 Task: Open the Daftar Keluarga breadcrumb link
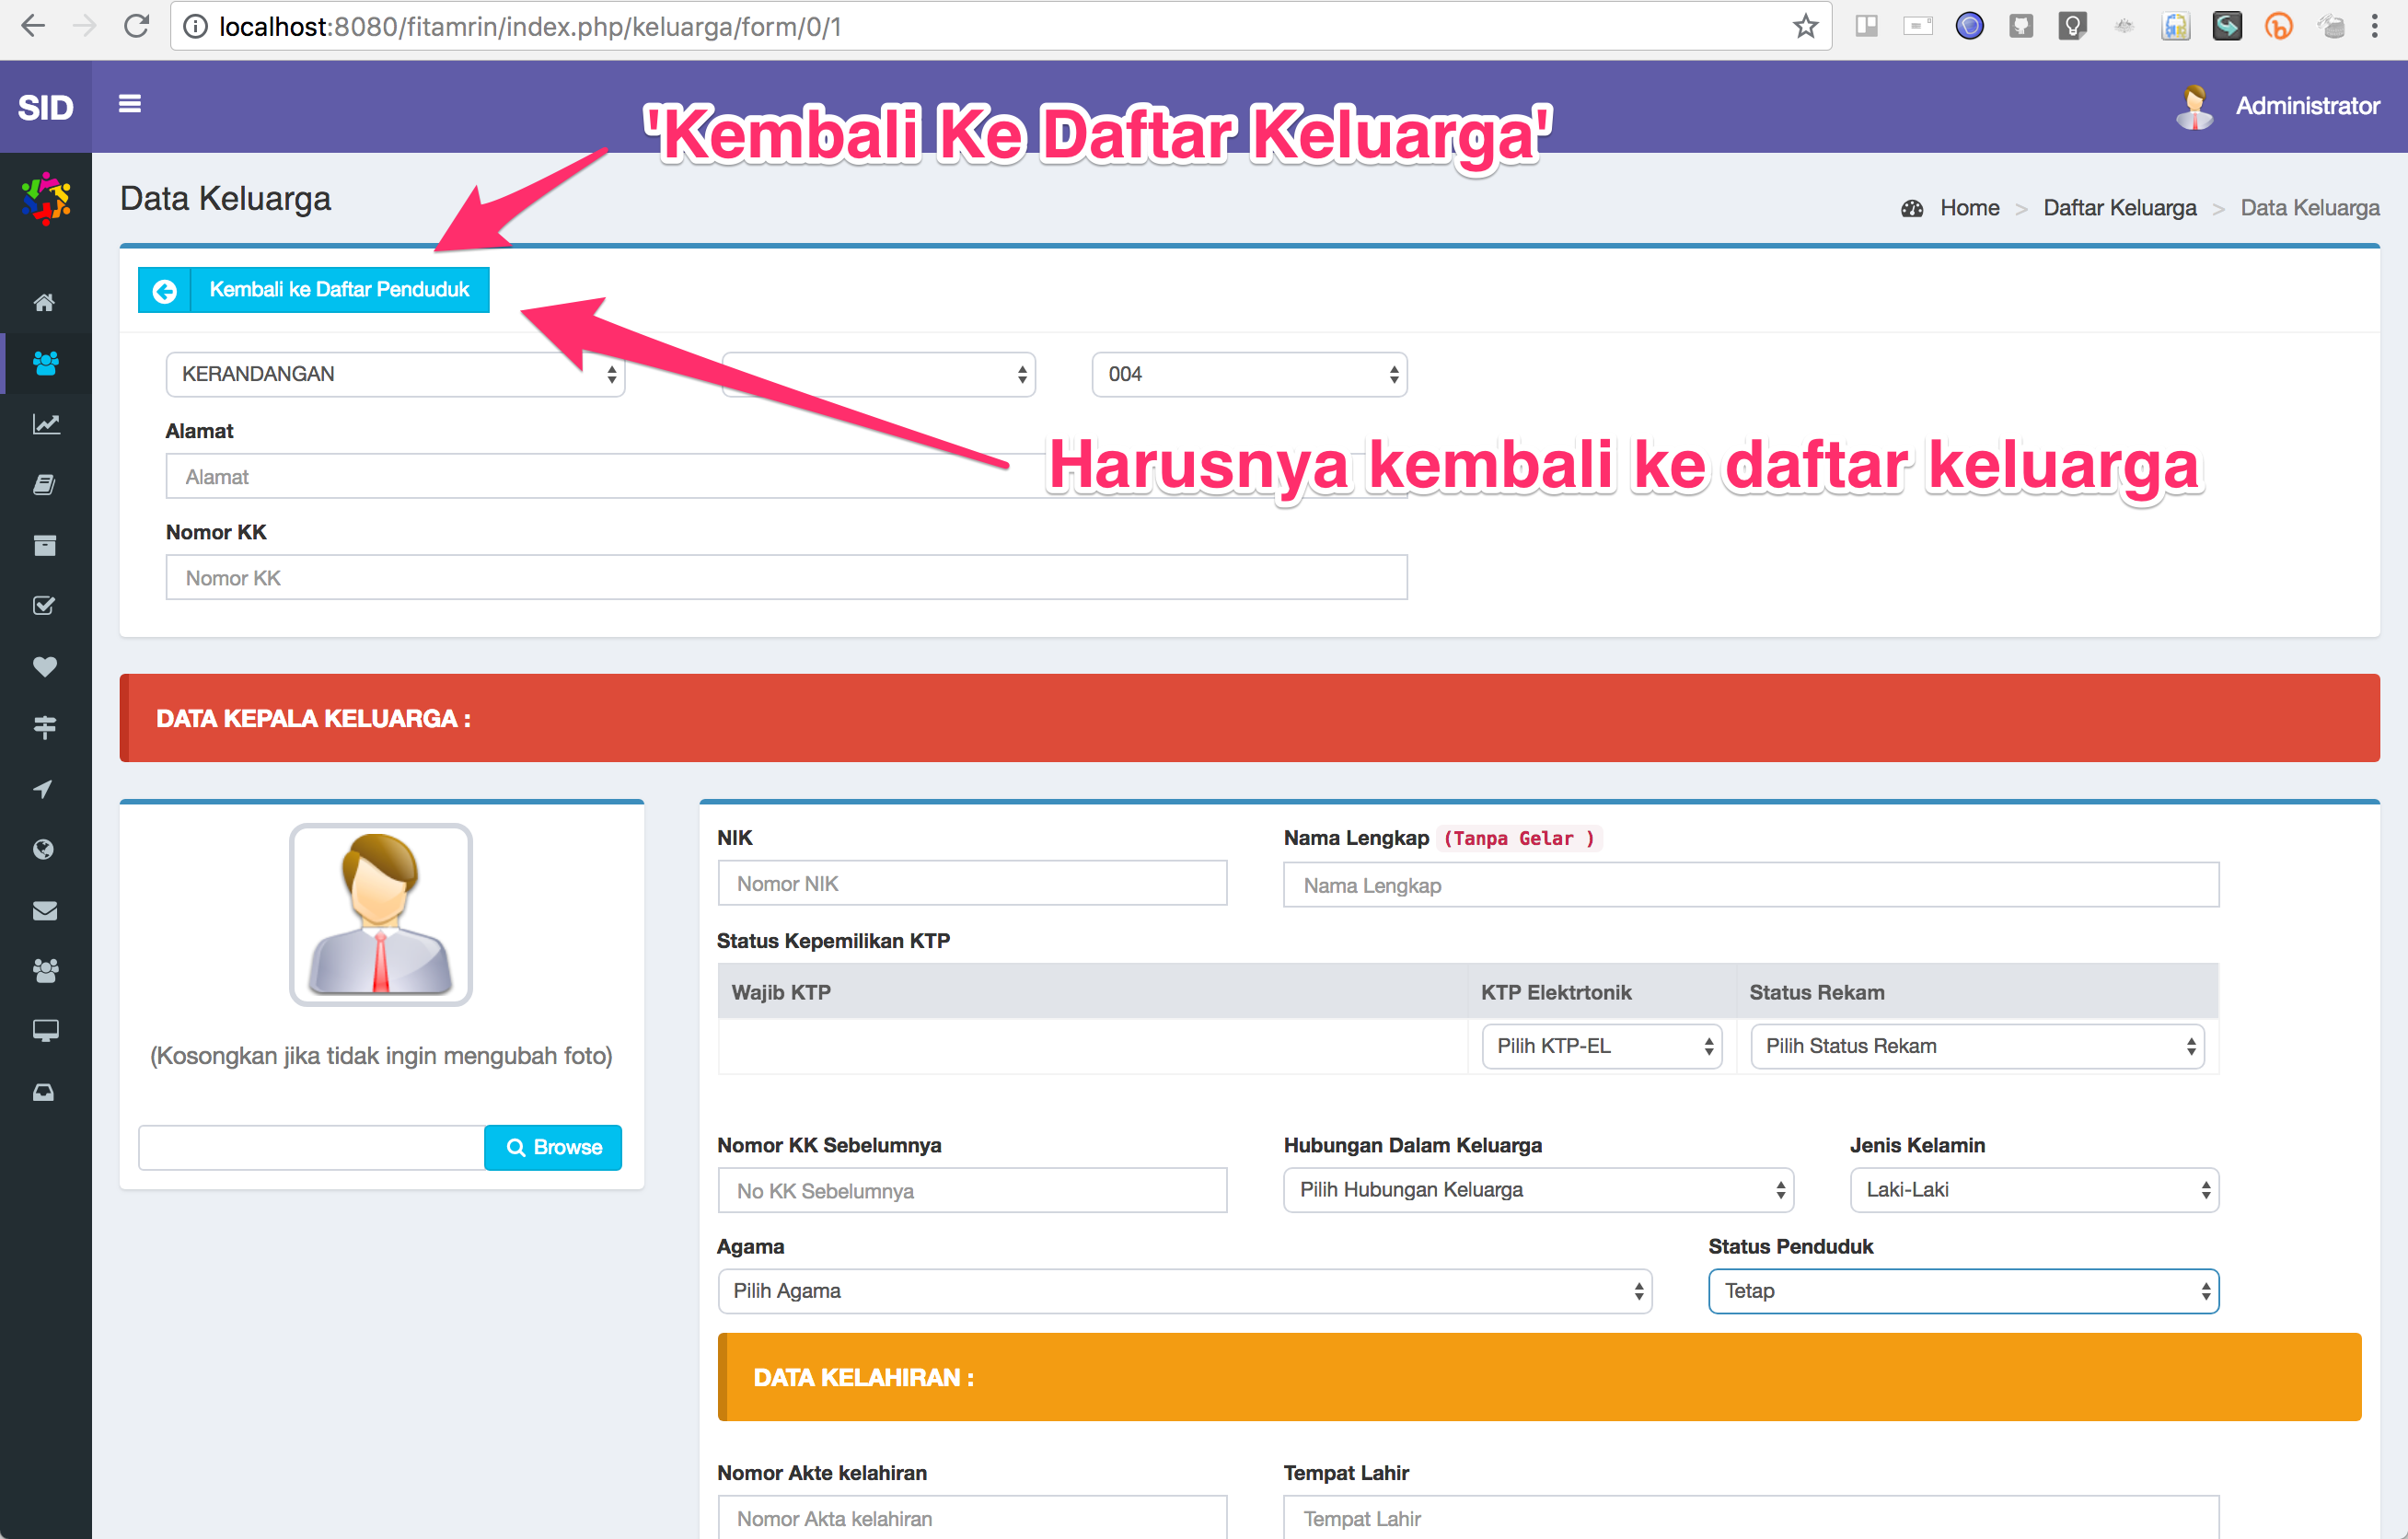[2119, 207]
